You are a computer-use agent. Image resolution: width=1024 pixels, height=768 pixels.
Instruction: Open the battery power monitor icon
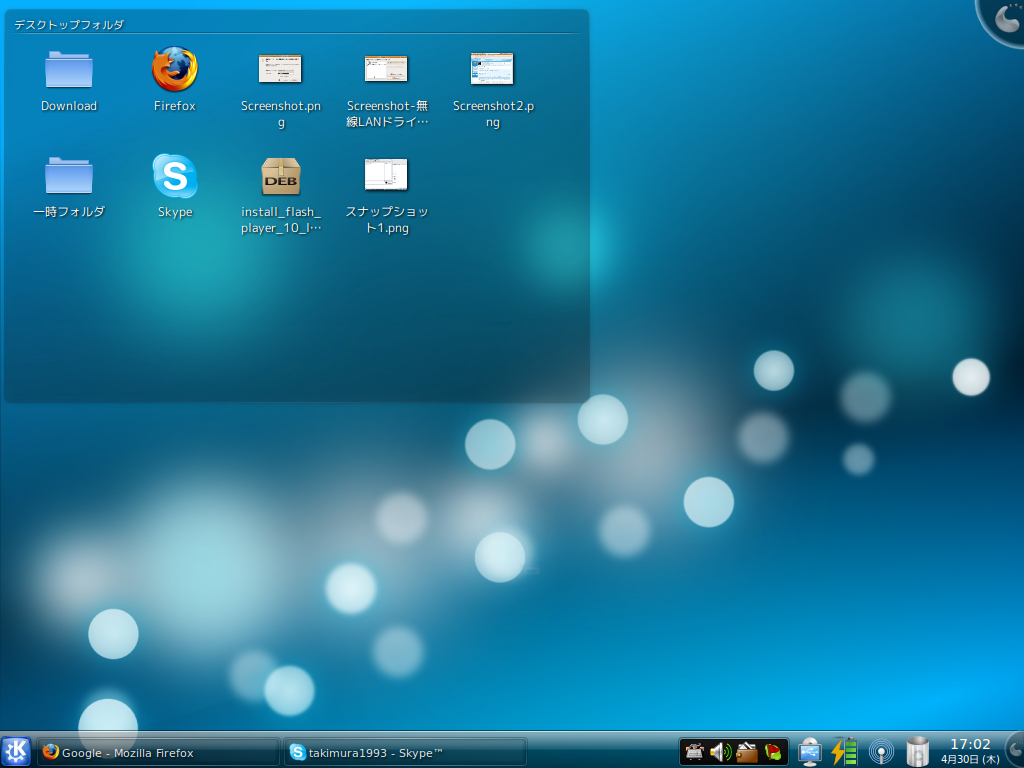click(x=844, y=751)
